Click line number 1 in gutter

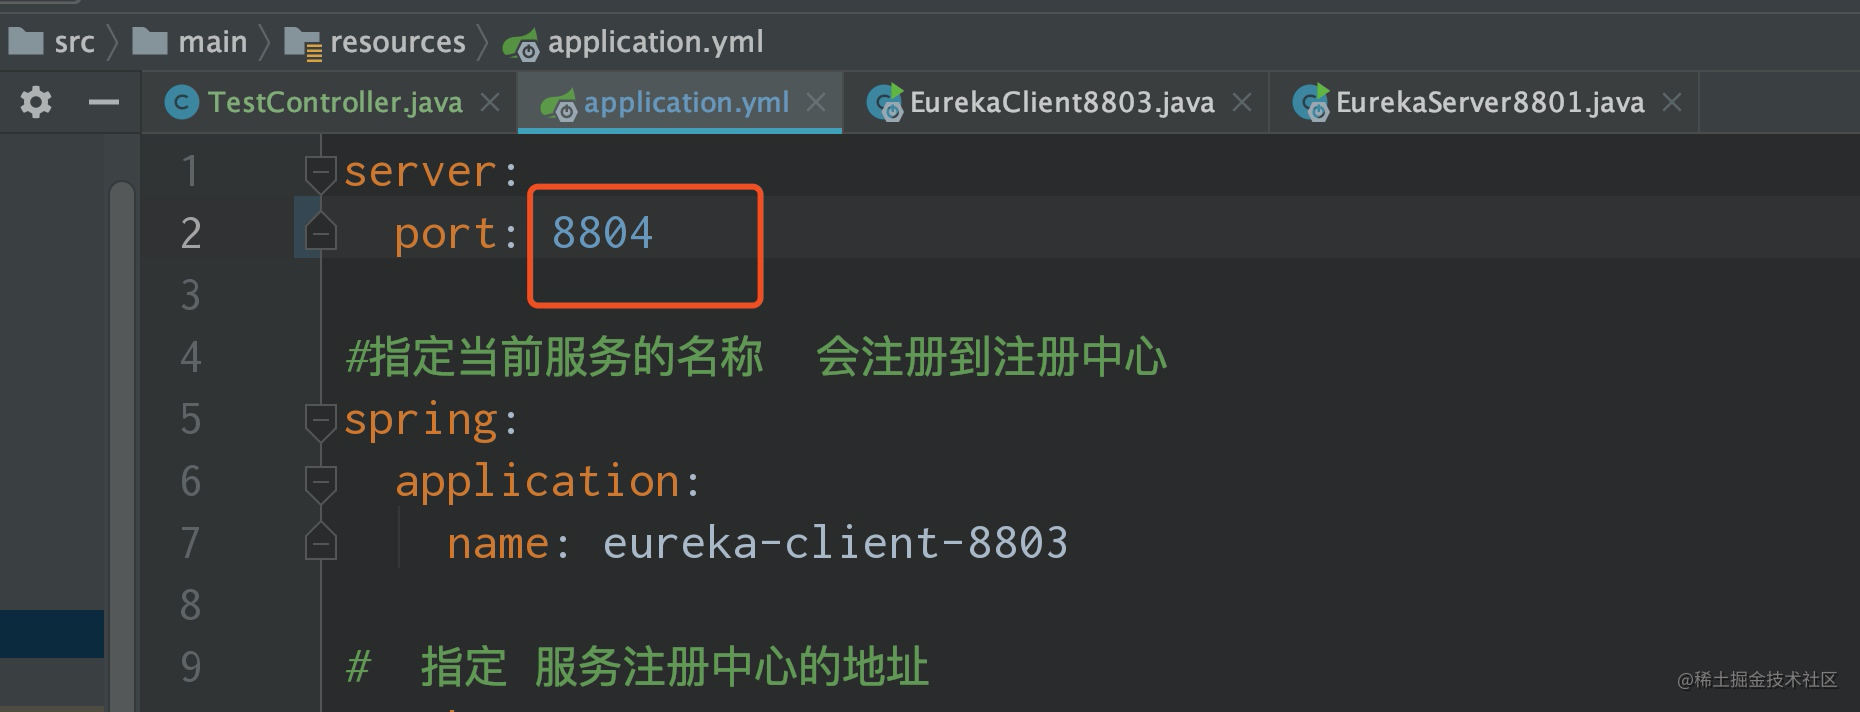[189, 172]
